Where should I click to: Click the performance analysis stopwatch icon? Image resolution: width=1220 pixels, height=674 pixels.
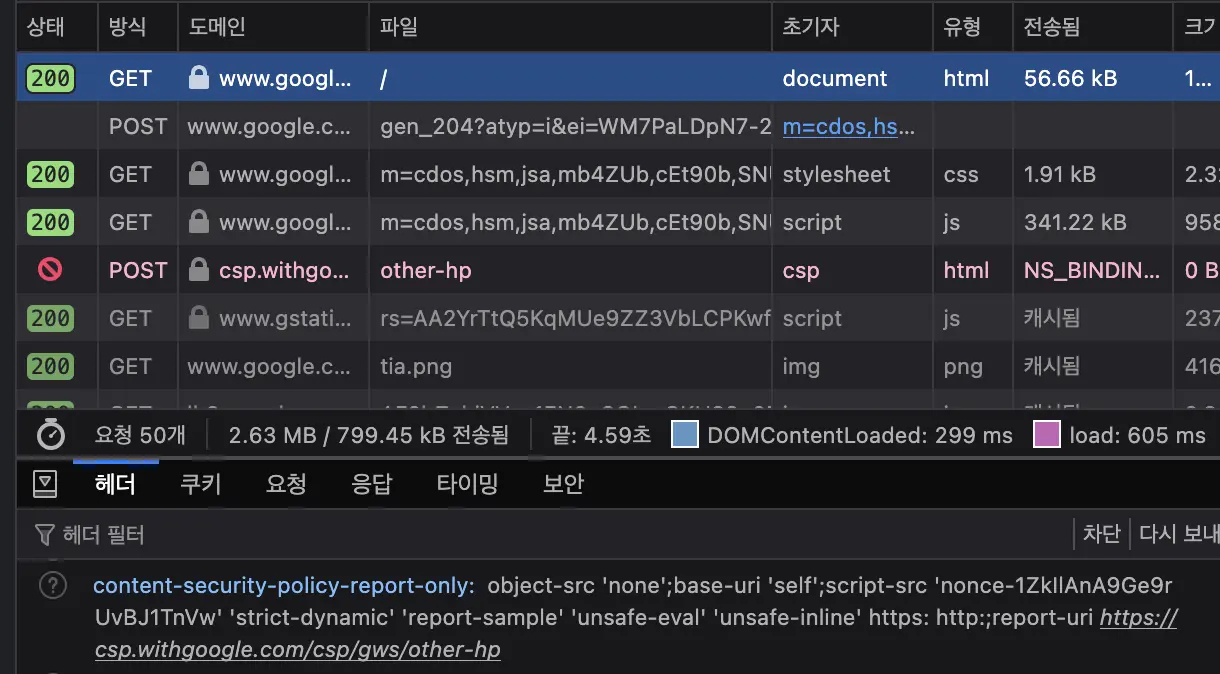[50, 435]
